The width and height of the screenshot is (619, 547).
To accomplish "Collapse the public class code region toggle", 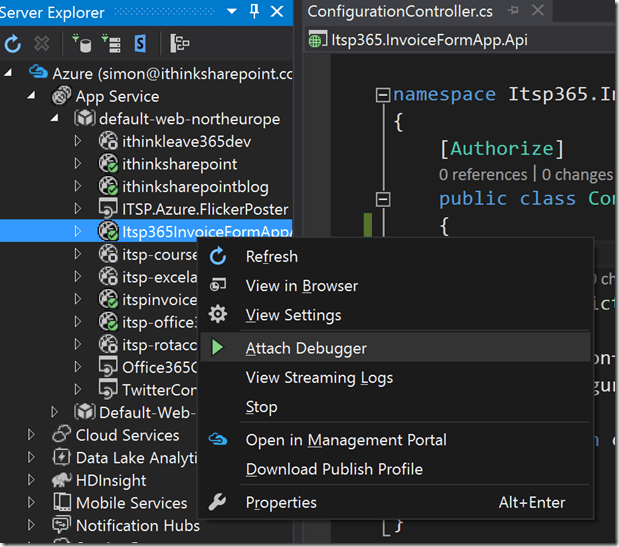I will pyautogui.click(x=382, y=198).
